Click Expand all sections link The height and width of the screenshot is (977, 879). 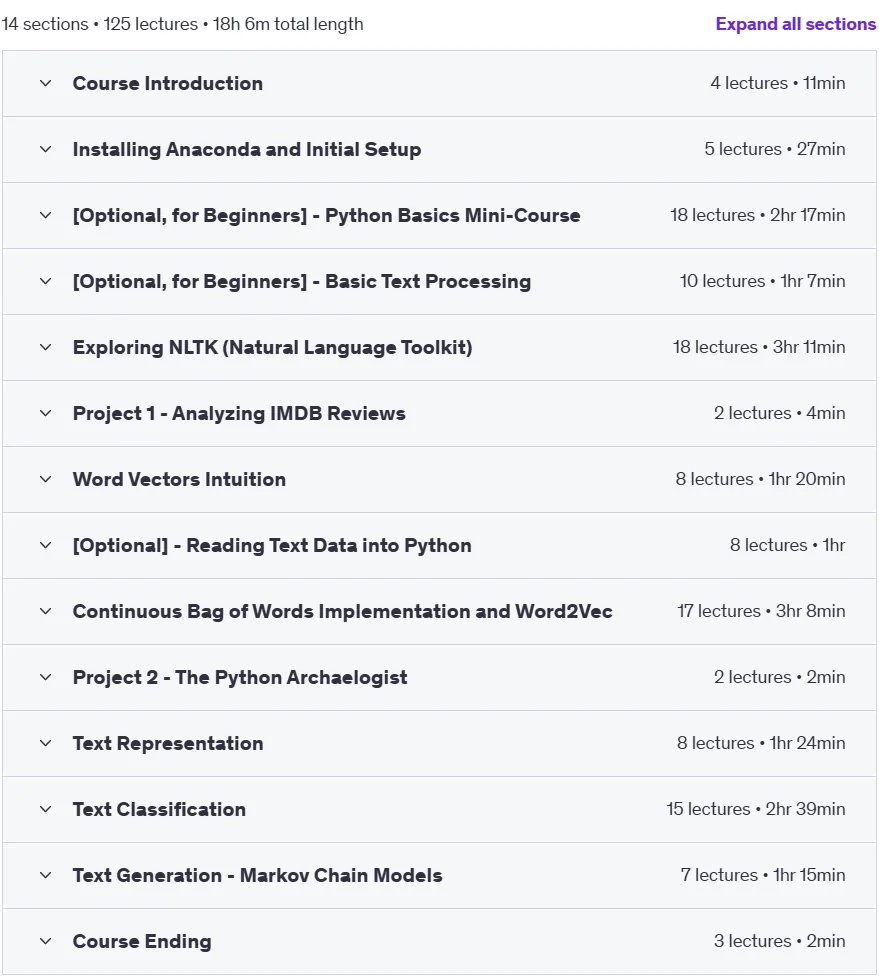796,24
